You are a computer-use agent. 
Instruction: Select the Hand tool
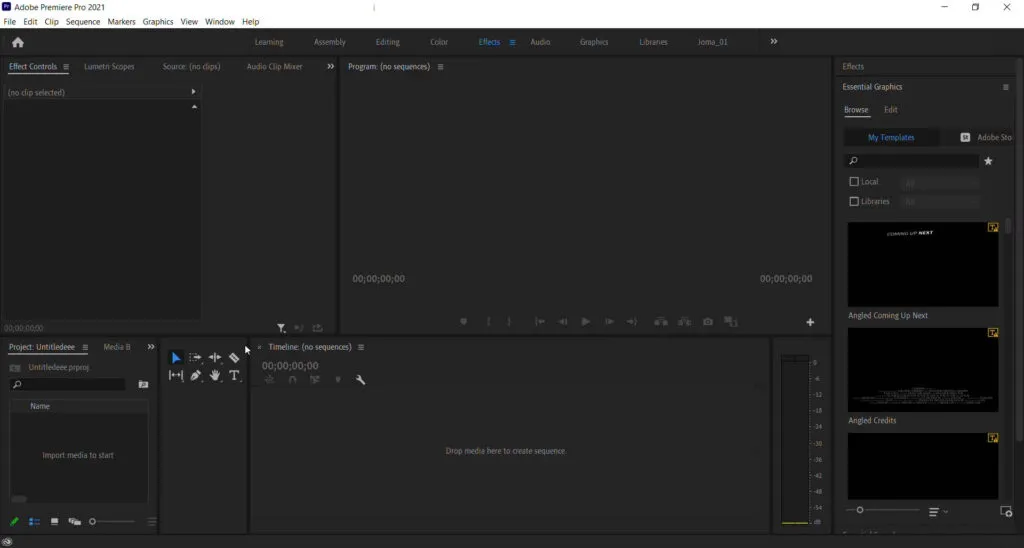(x=215, y=376)
